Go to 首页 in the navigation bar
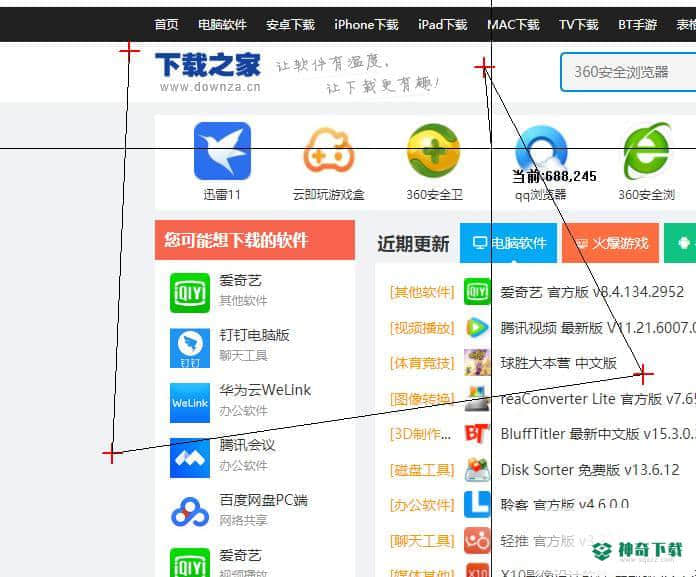696x577 pixels. click(166, 24)
